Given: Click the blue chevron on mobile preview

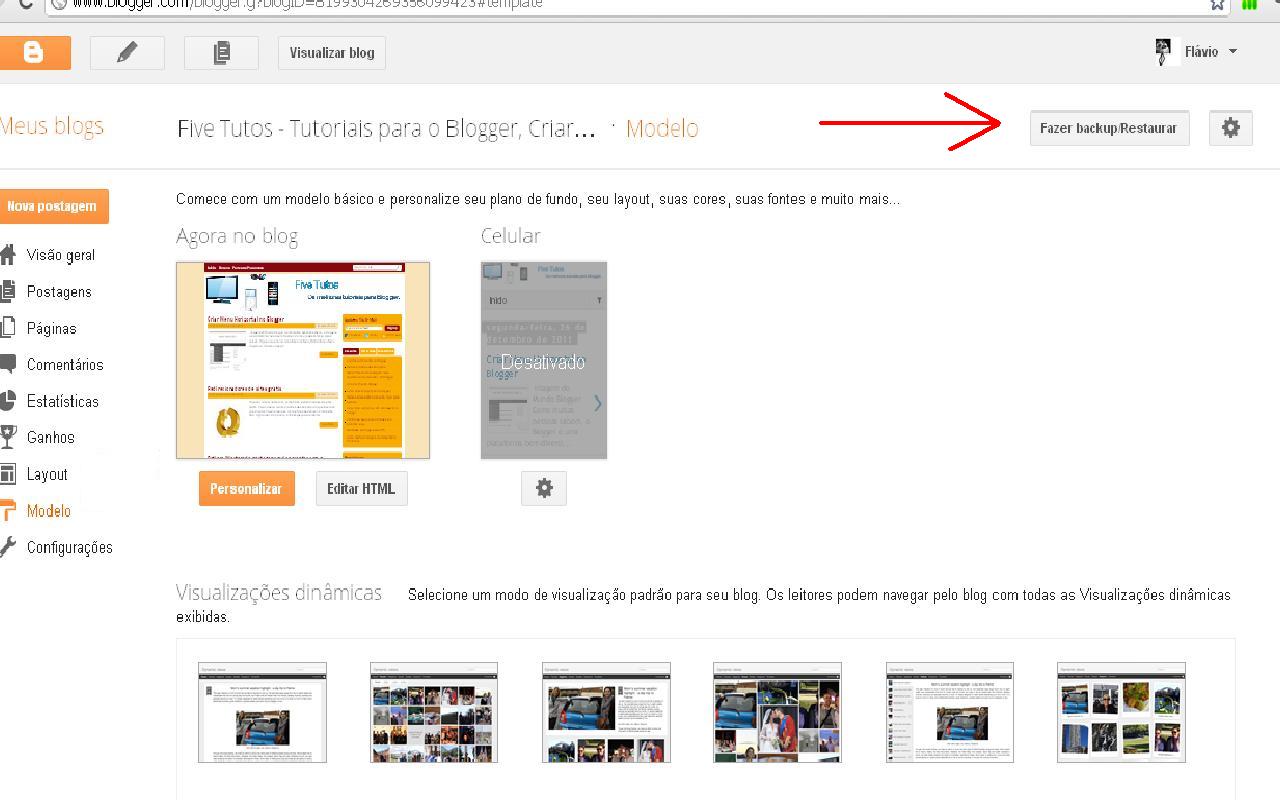Looking at the screenshot, I should [x=598, y=403].
